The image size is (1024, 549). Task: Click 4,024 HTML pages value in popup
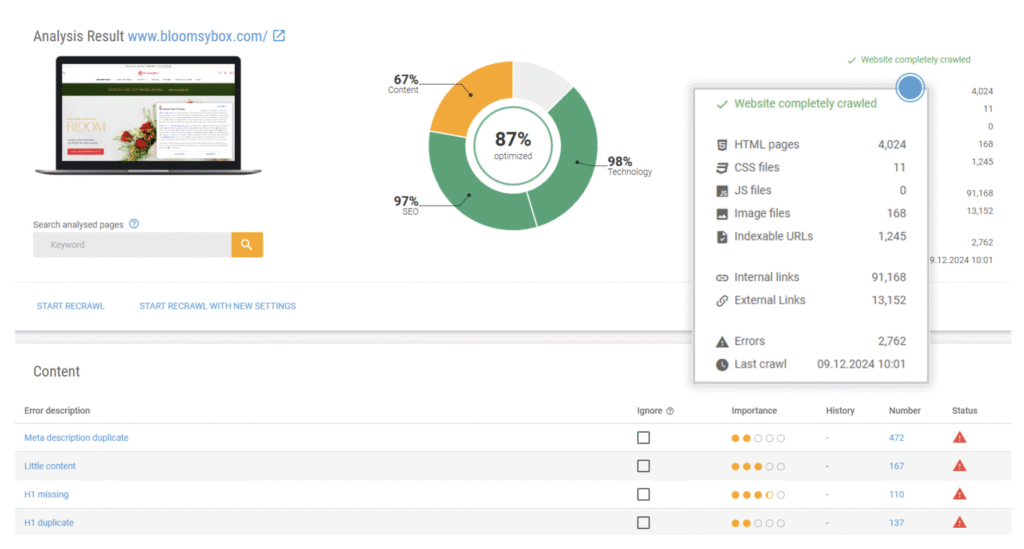pyautogui.click(x=891, y=145)
